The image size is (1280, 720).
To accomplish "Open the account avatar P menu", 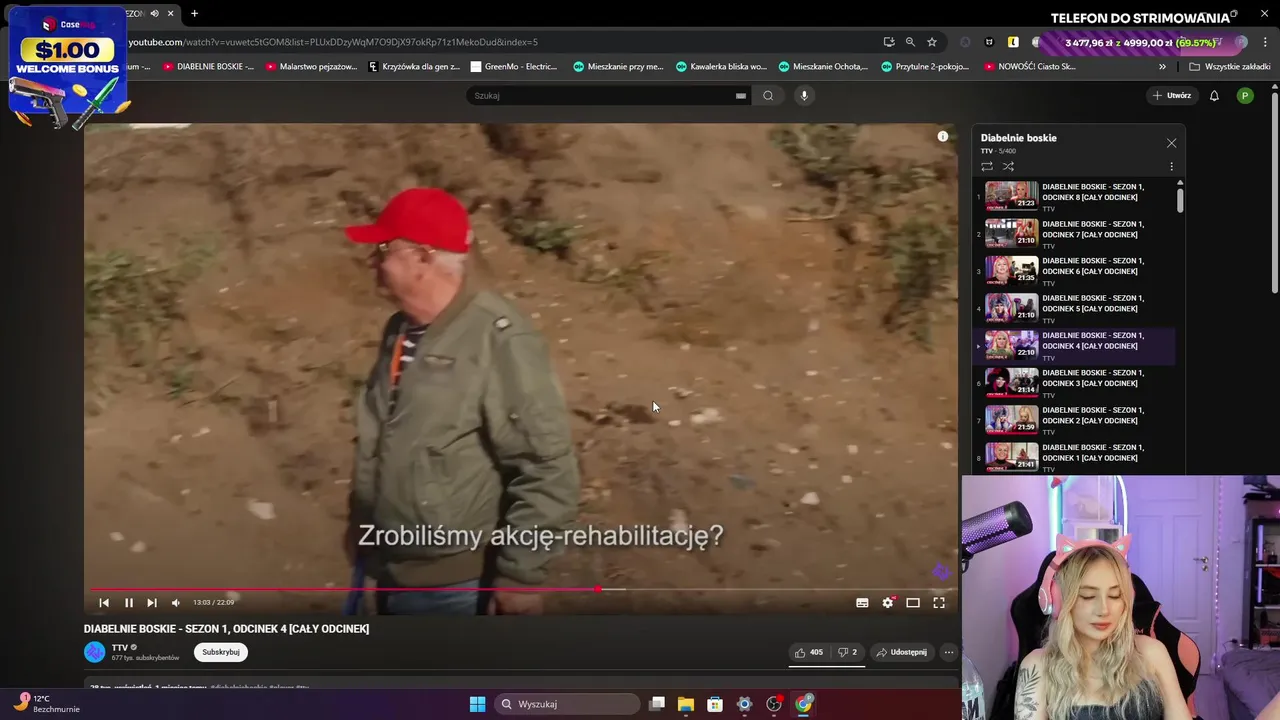I will click(1245, 95).
